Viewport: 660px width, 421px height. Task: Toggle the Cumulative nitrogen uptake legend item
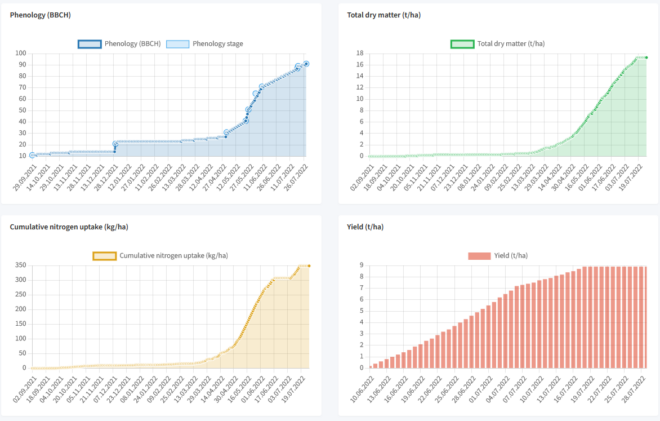click(x=160, y=256)
